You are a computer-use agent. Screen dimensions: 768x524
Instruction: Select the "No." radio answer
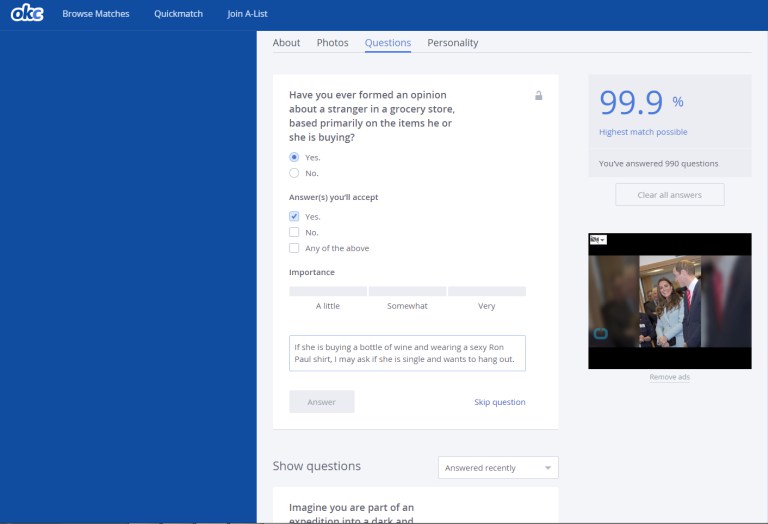click(294, 173)
